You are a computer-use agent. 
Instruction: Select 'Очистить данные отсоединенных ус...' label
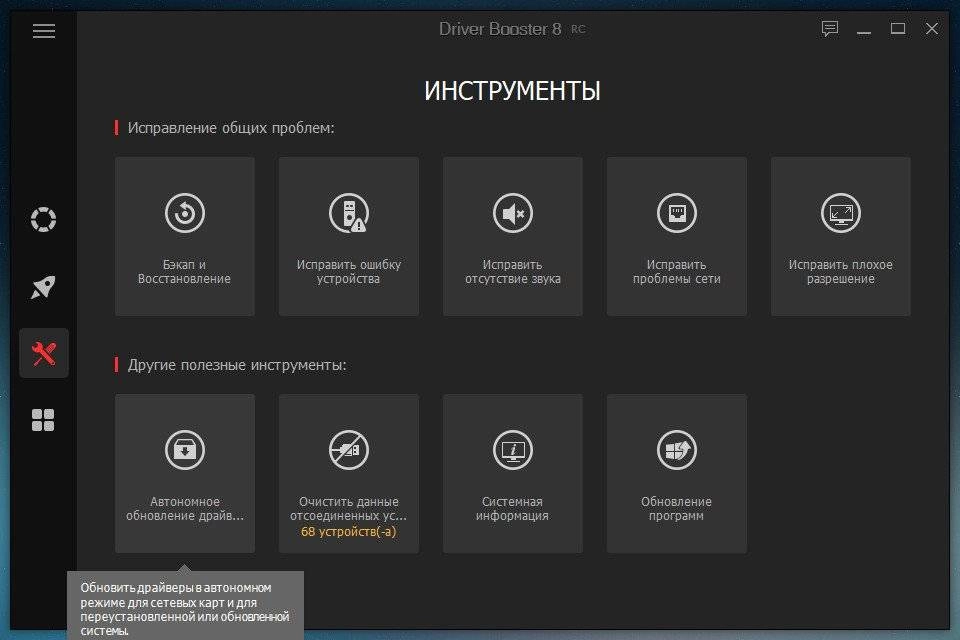point(348,508)
